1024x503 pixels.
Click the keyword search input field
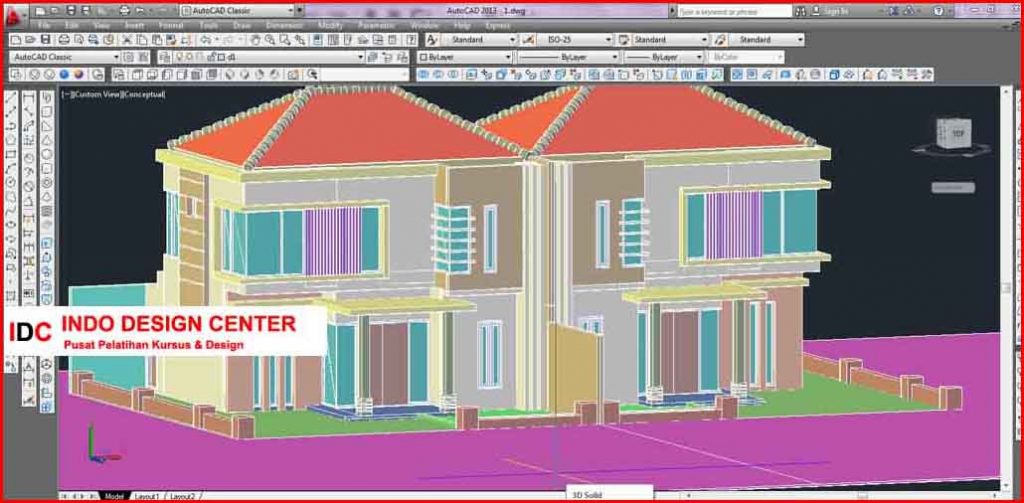point(734,11)
